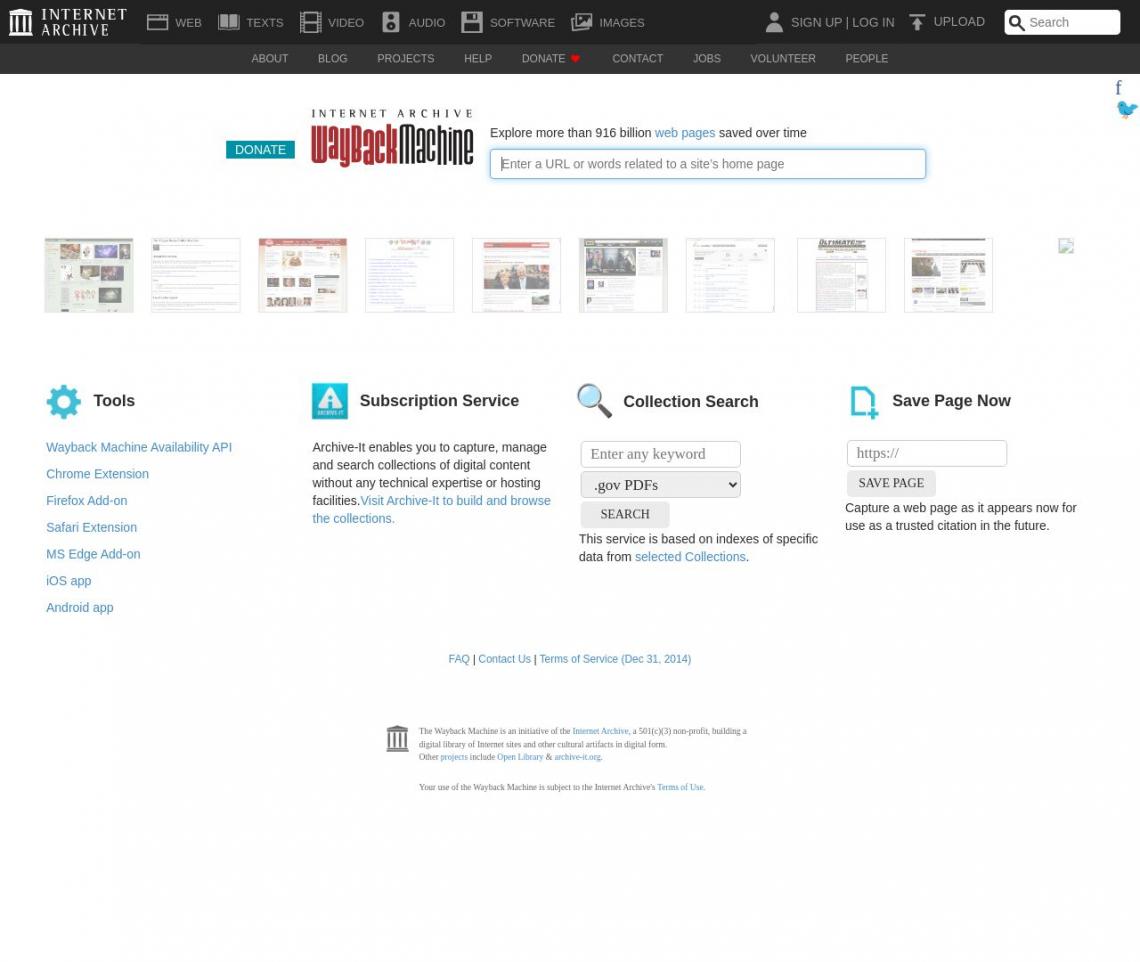Focus the top-right Search field
The height and width of the screenshot is (962, 1140).
point(1062,23)
